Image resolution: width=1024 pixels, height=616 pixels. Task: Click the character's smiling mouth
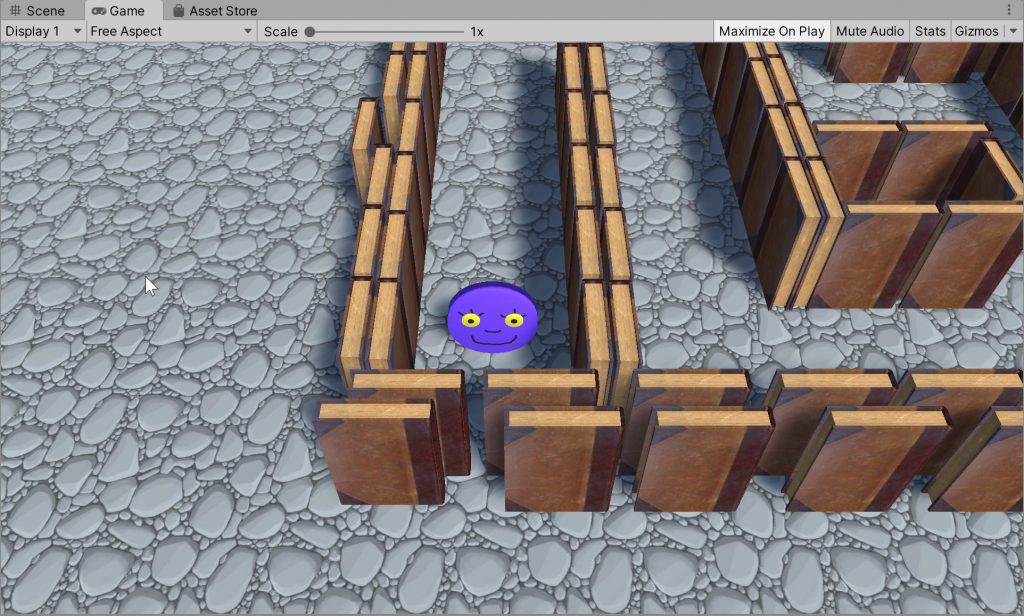click(x=492, y=340)
